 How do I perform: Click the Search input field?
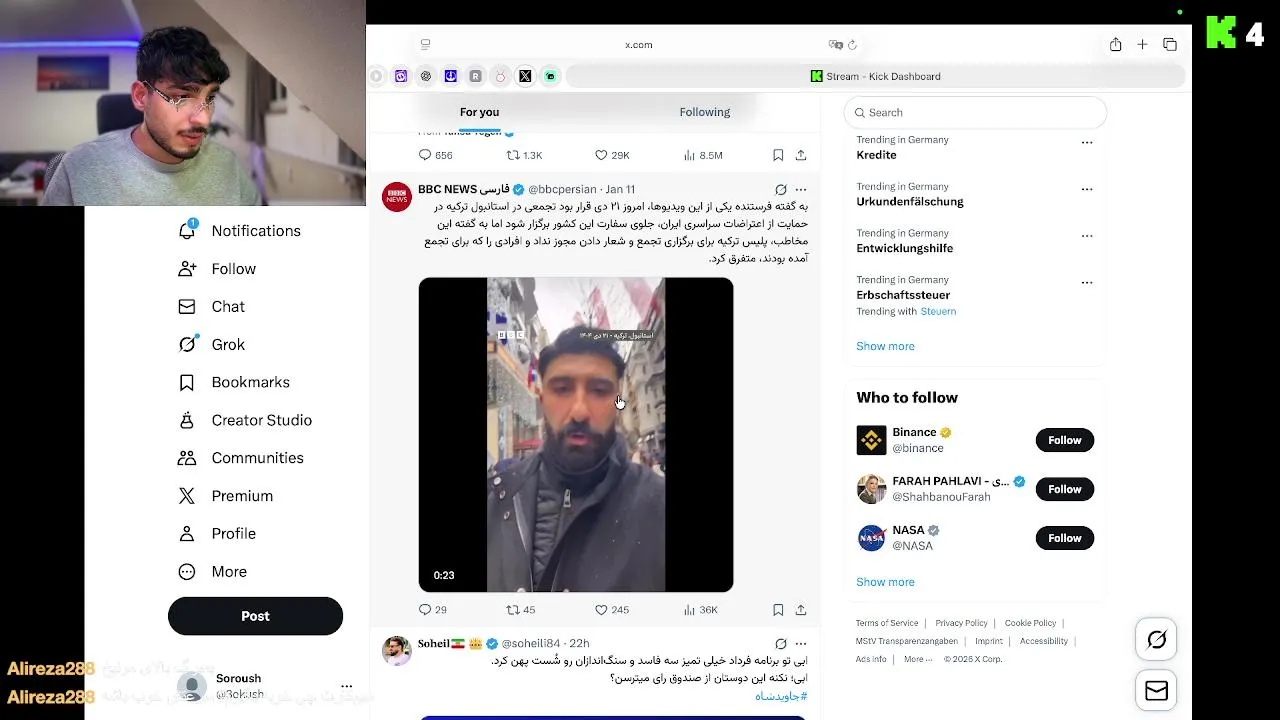tap(975, 113)
